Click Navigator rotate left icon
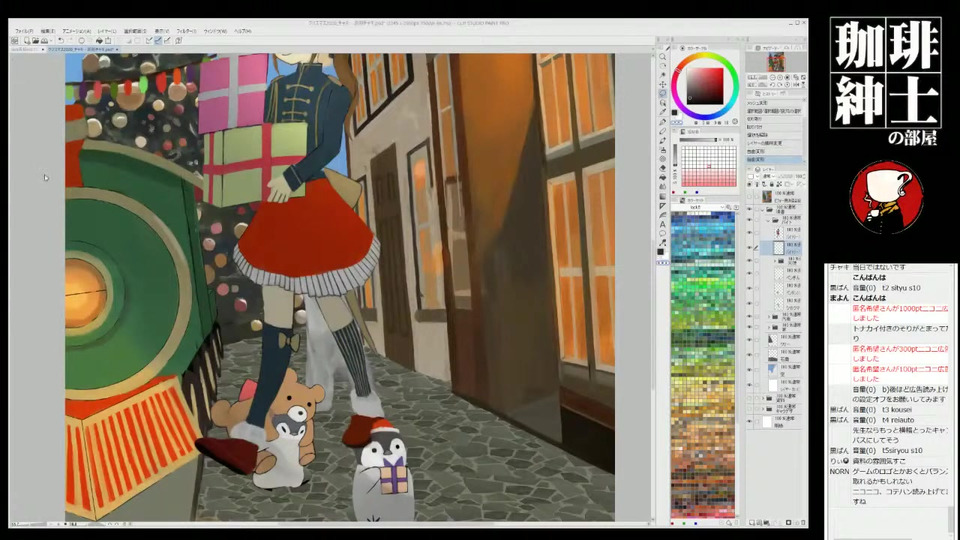Viewport: 960px width, 540px height. [773, 84]
